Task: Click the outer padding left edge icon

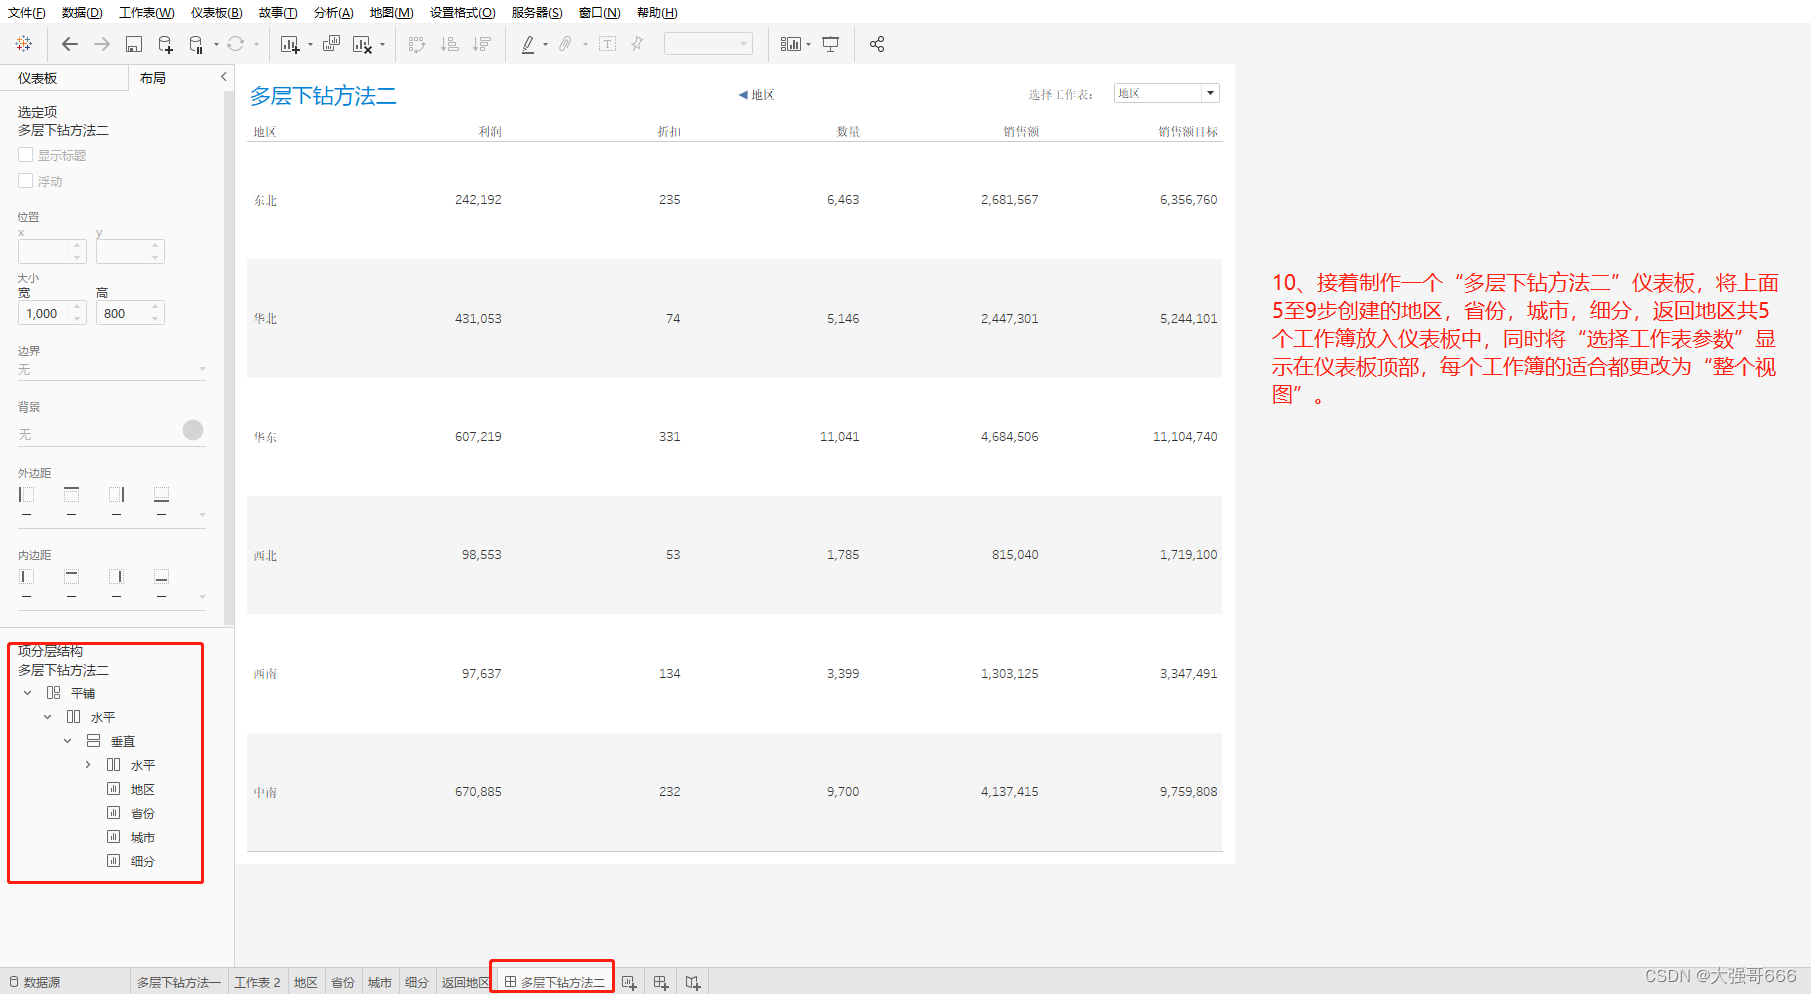Action: tap(27, 495)
